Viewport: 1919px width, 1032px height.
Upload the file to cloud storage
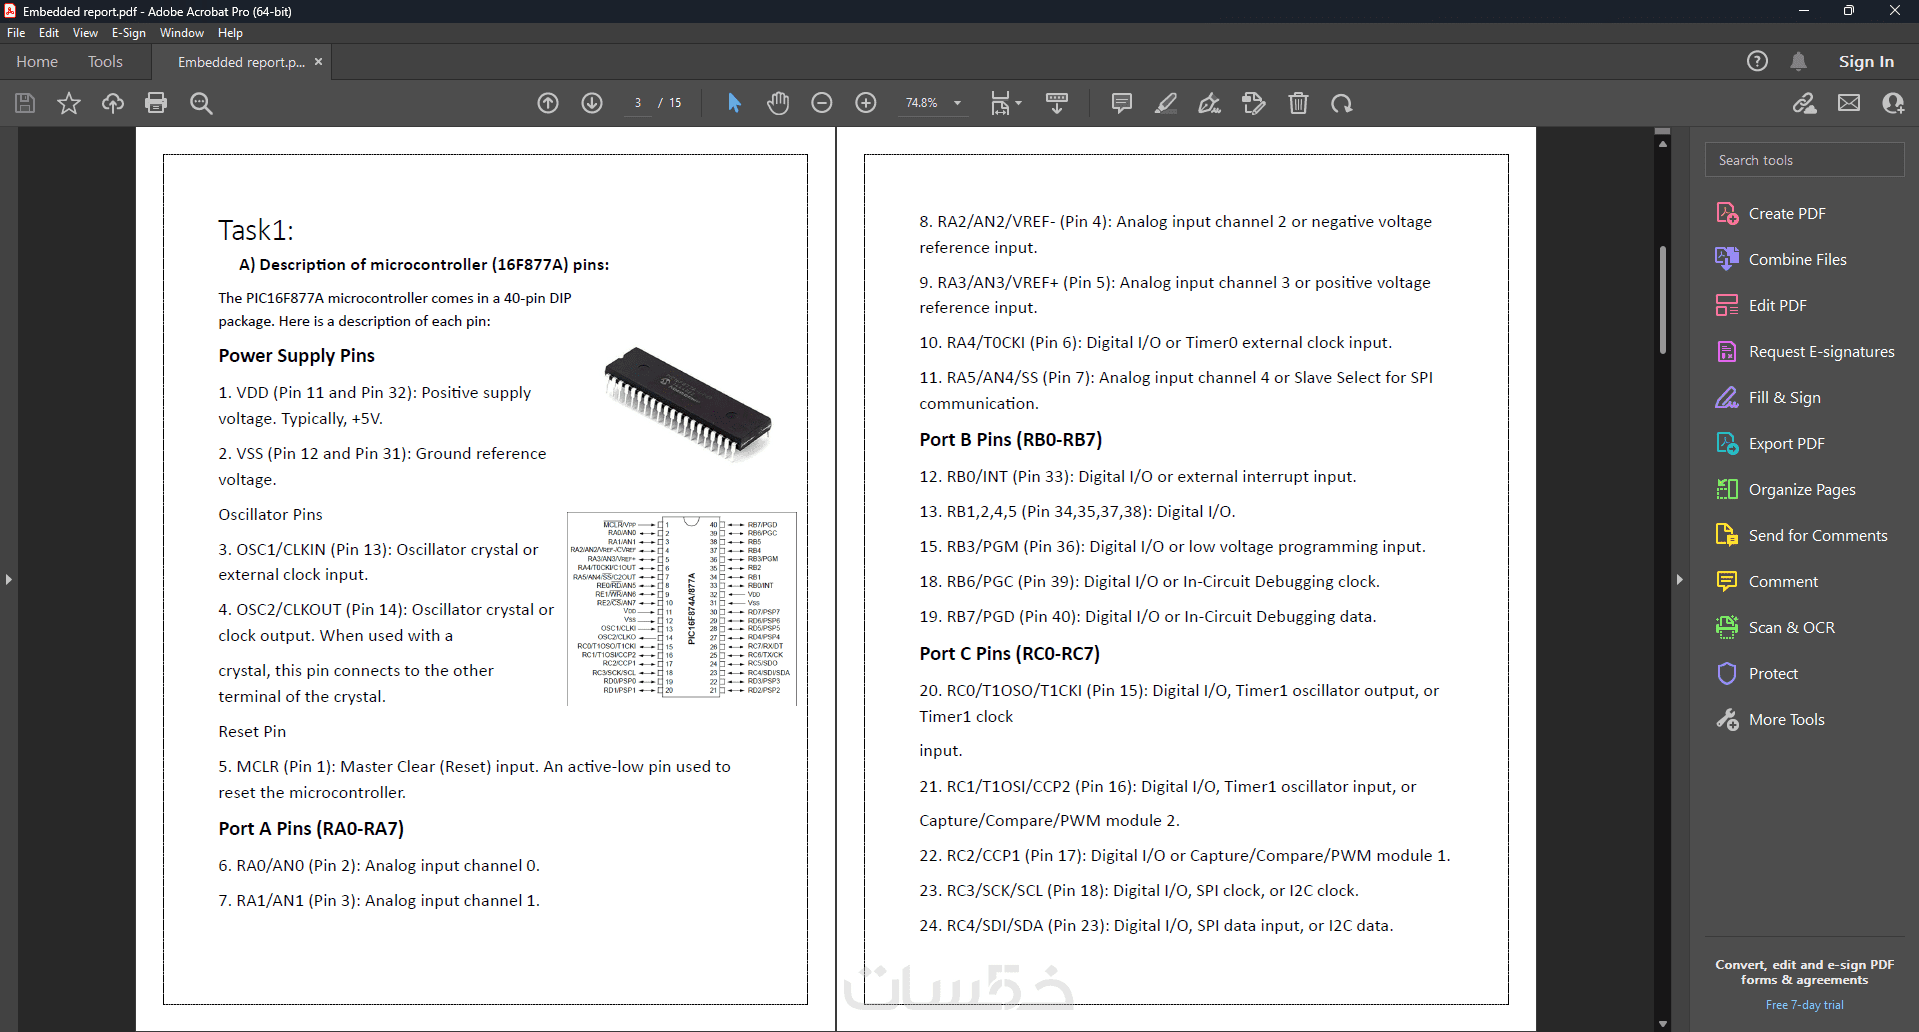pyautogui.click(x=113, y=103)
